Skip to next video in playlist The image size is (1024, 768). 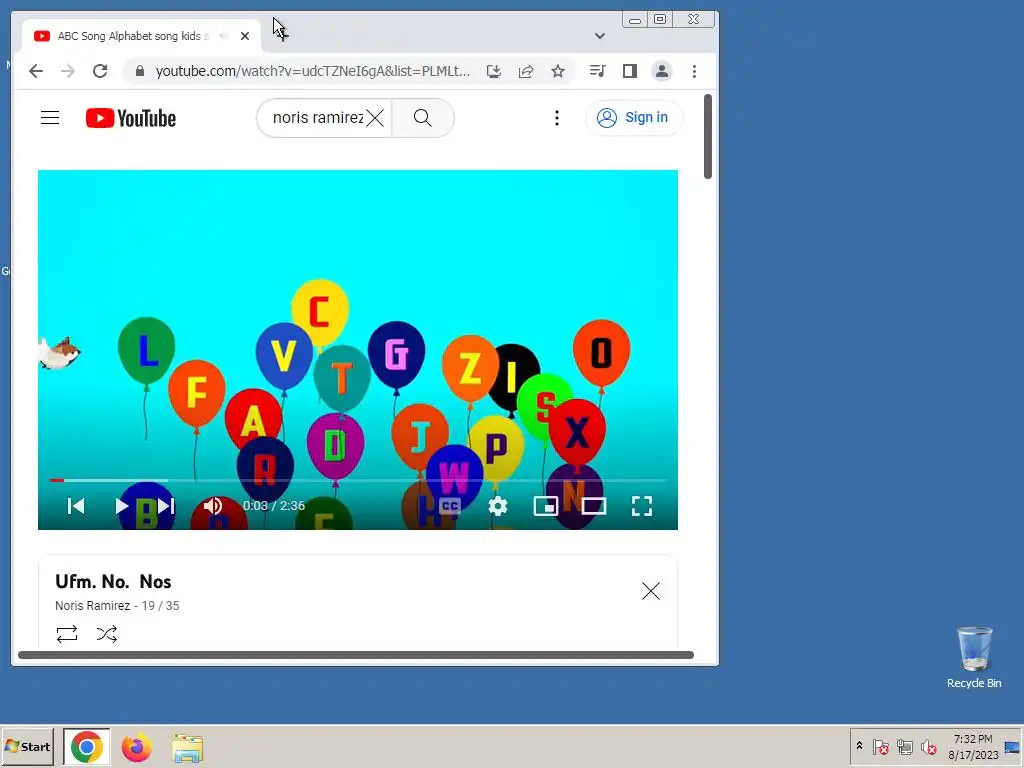pyautogui.click(x=166, y=506)
